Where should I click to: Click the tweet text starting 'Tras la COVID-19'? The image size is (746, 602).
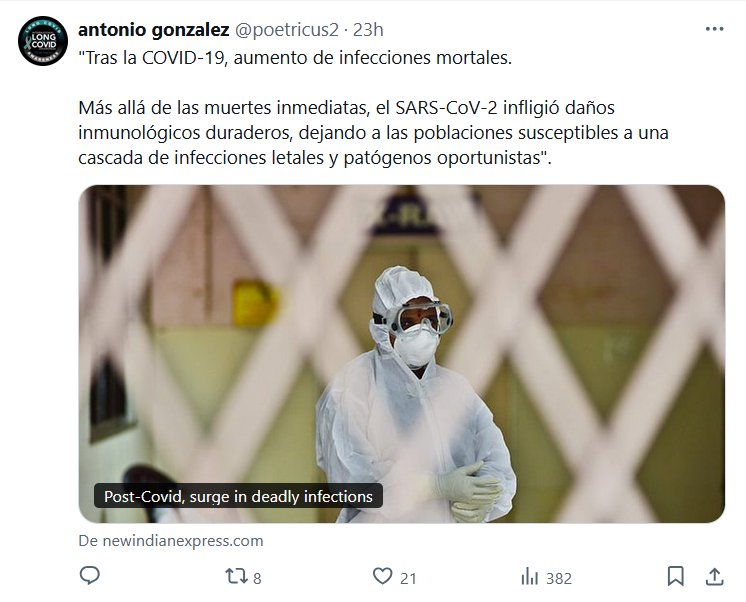(x=295, y=58)
